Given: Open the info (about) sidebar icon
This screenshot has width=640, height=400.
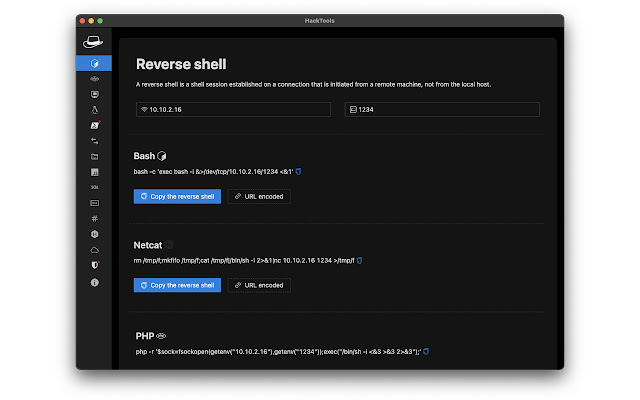Looking at the screenshot, I should pos(94,282).
